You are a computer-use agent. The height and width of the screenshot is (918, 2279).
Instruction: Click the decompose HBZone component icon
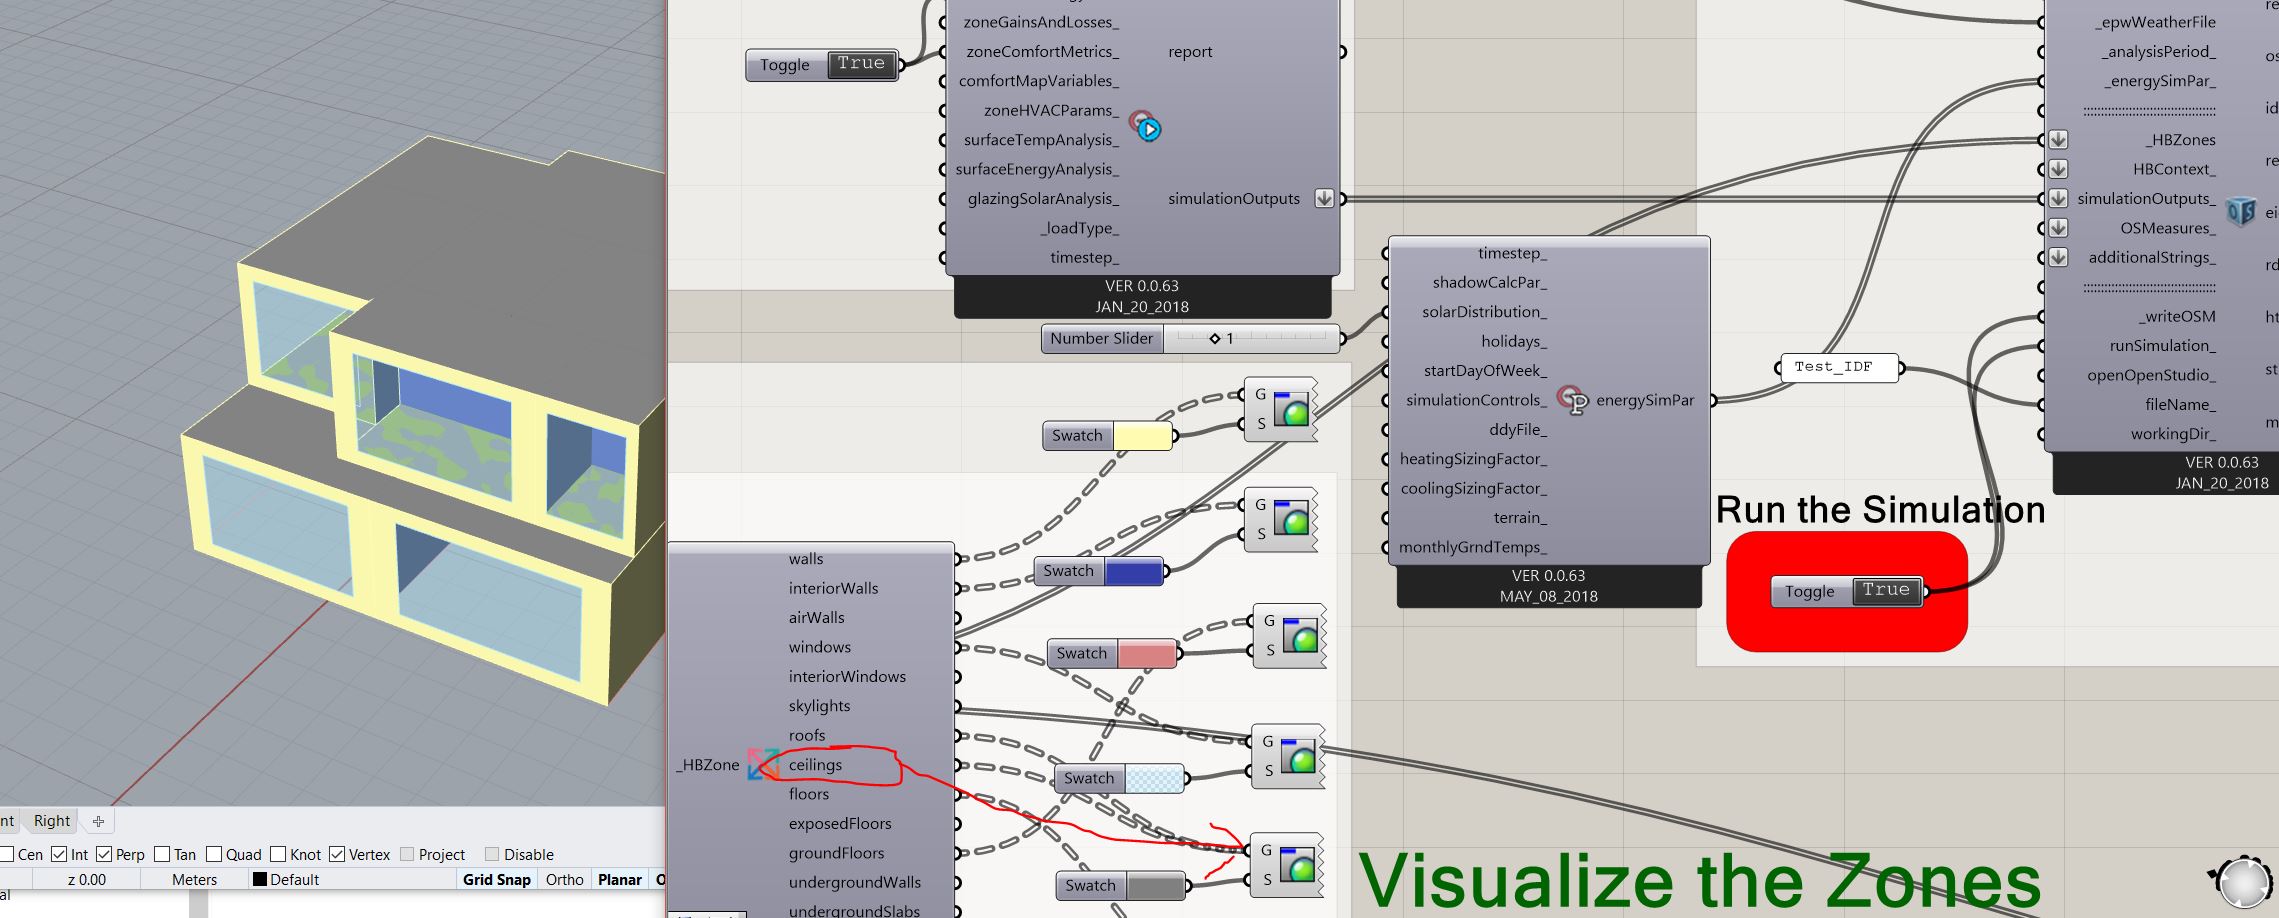point(763,764)
